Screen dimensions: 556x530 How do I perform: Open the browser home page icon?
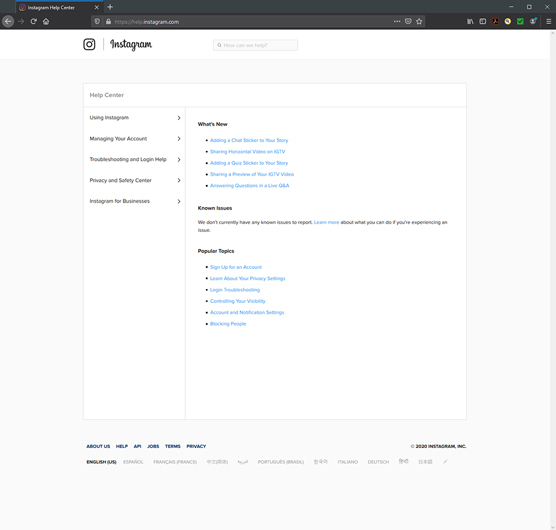point(46,21)
